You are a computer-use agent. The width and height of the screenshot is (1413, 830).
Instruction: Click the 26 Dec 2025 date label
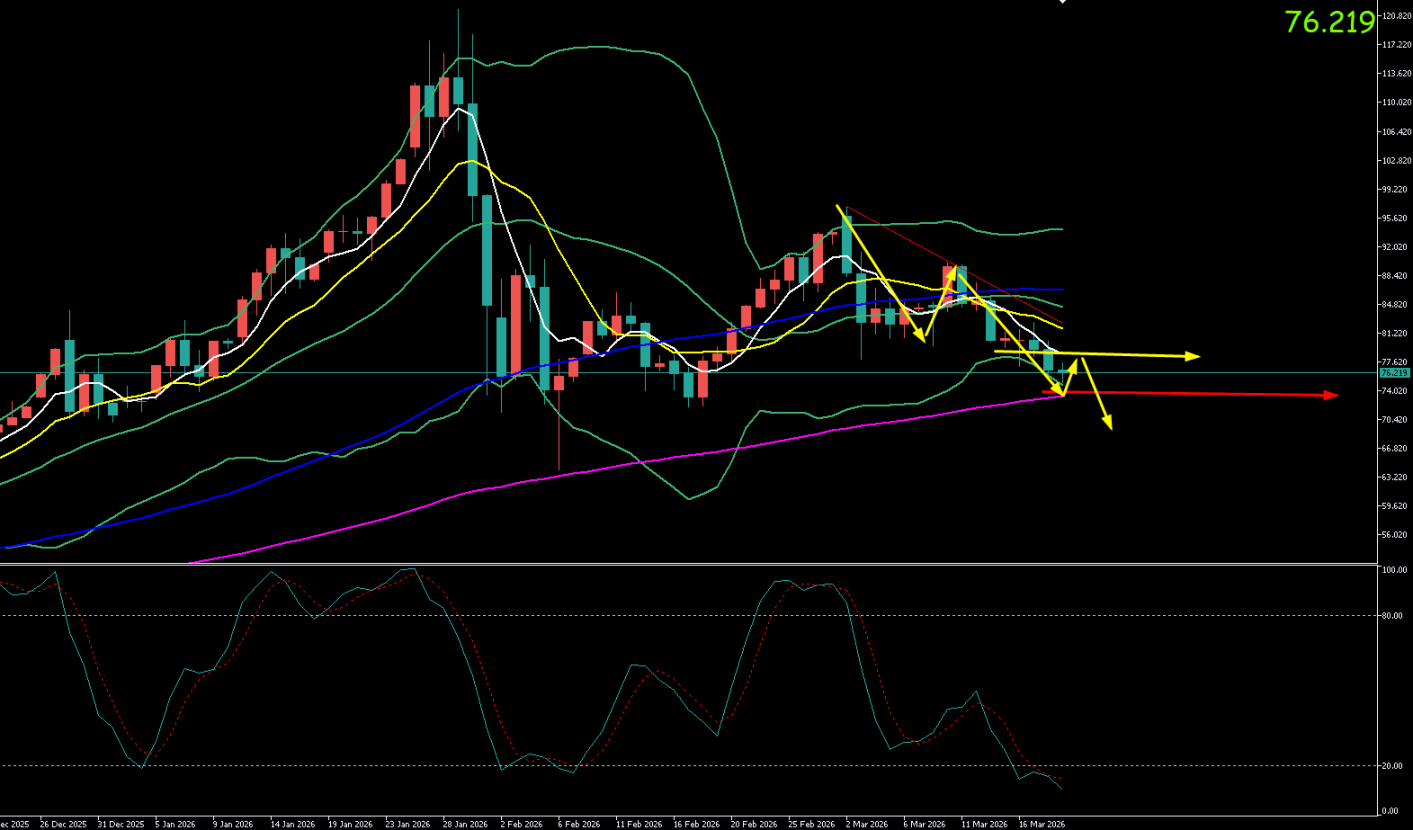pos(62,824)
